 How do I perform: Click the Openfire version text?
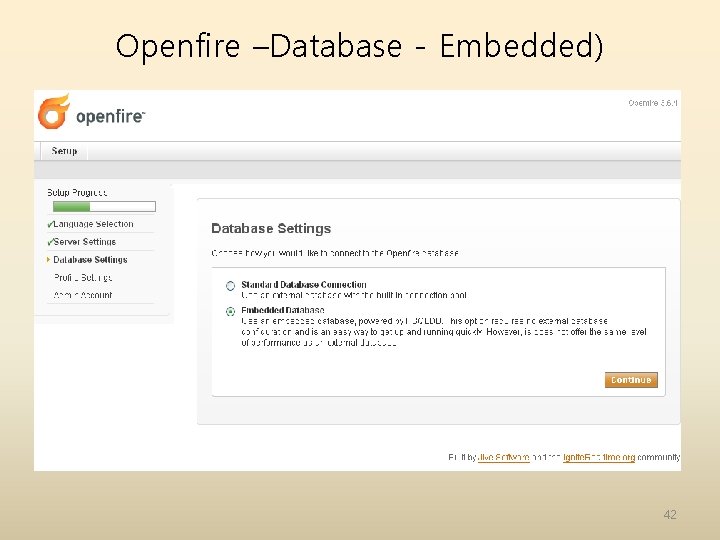coord(652,103)
